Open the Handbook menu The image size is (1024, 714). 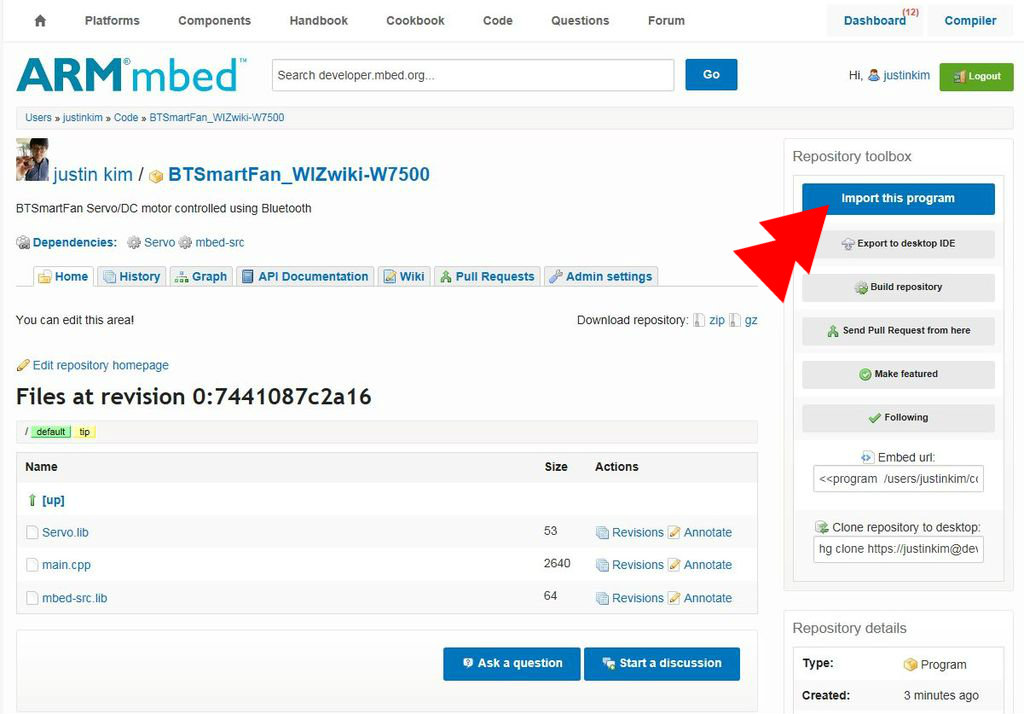[x=319, y=21]
